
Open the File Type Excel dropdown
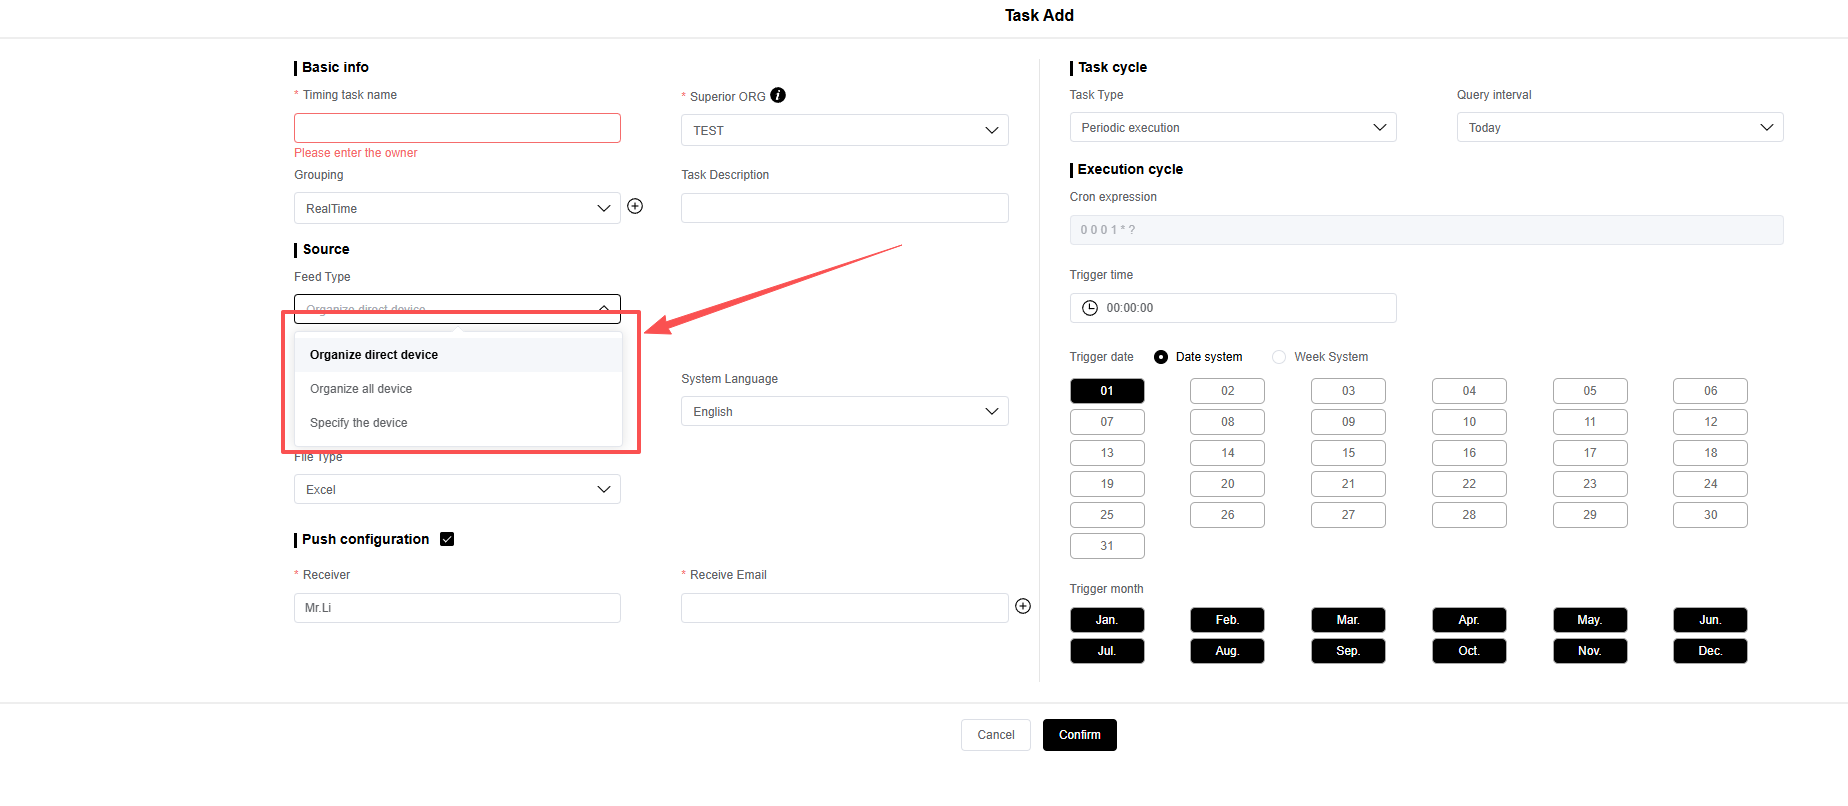pos(457,490)
